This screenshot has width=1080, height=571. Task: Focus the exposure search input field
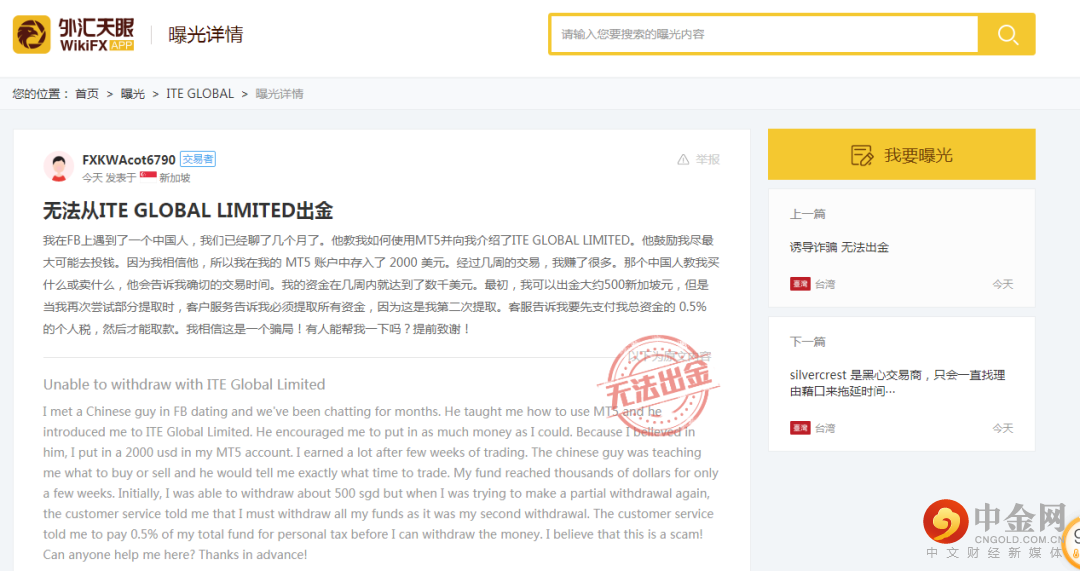coord(764,35)
